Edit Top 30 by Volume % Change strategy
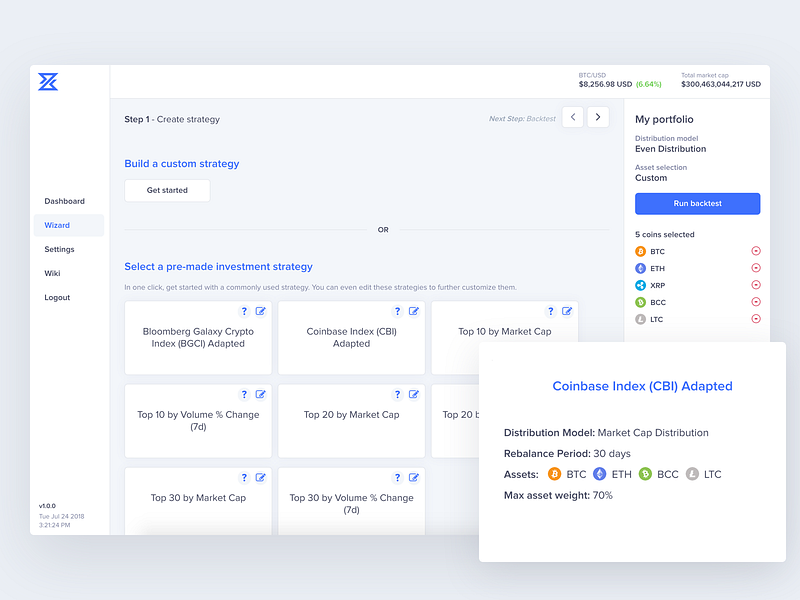The image size is (800, 600). [414, 478]
